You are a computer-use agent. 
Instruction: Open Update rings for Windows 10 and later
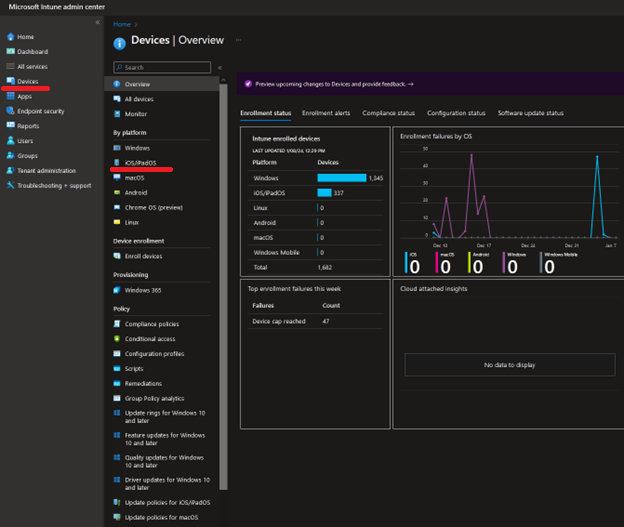pos(165,417)
